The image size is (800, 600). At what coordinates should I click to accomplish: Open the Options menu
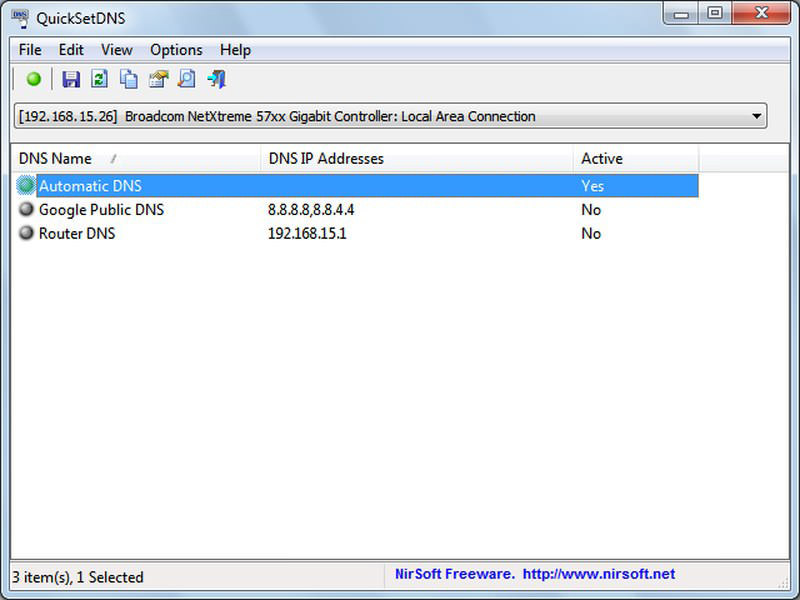(176, 50)
